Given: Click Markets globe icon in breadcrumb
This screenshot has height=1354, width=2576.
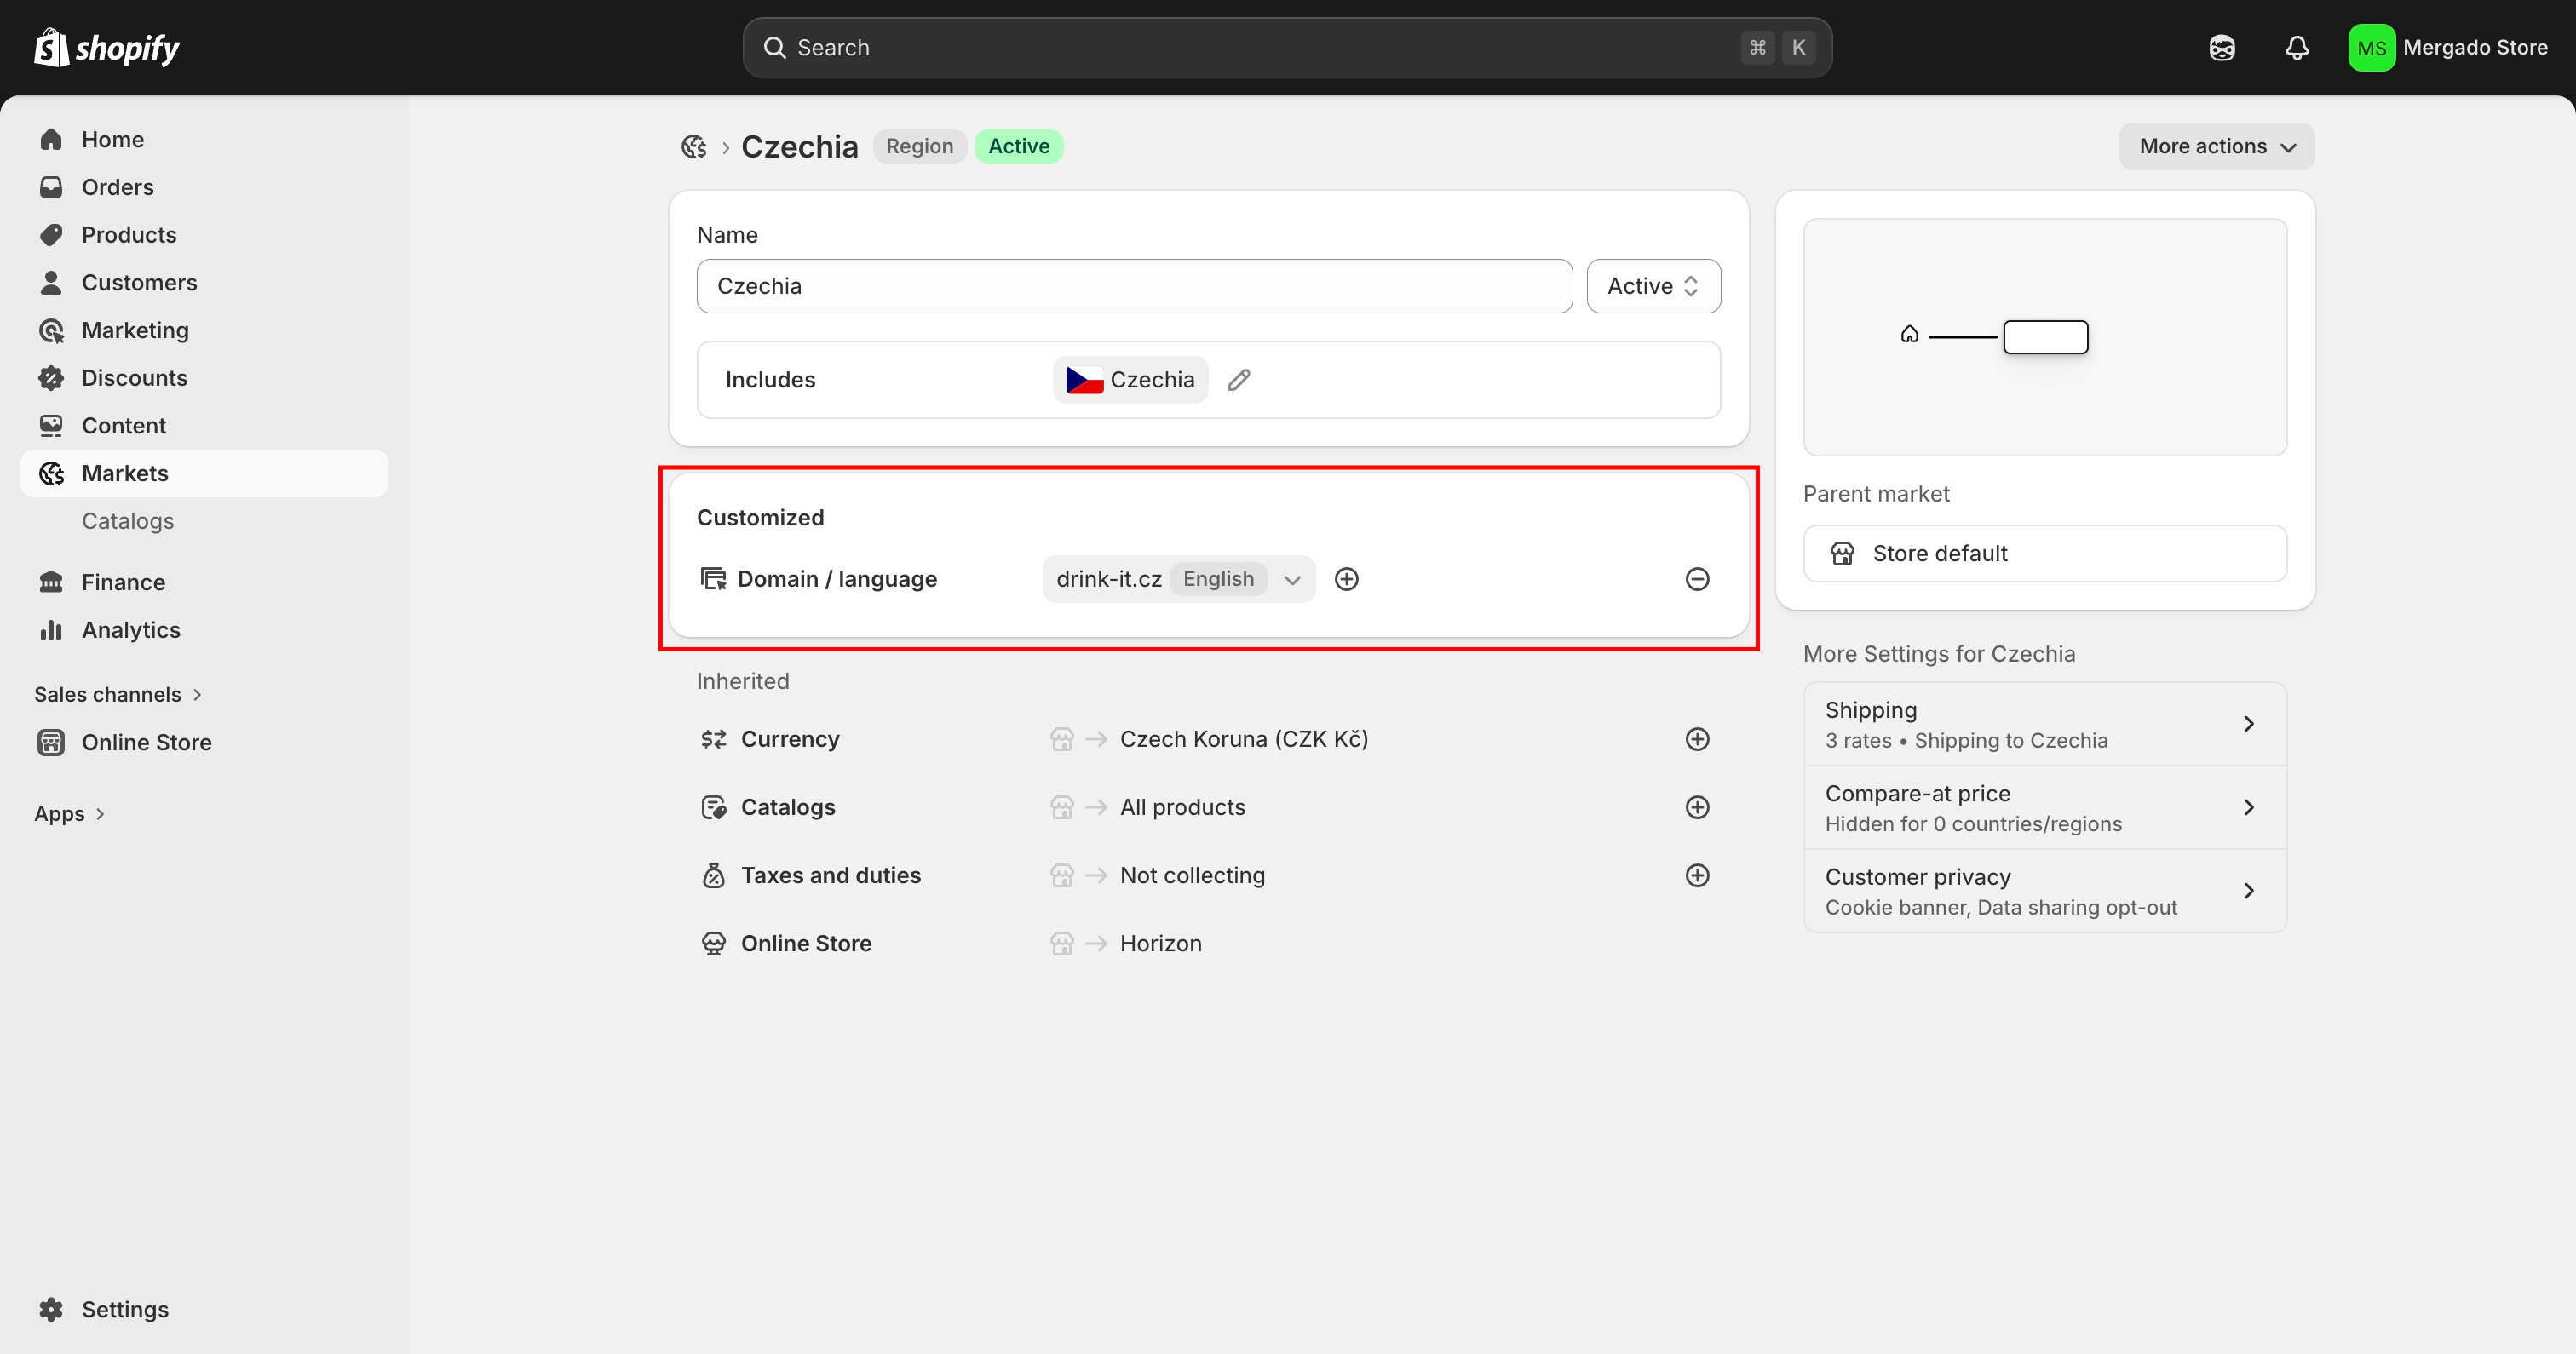Looking at the screenshot, I should pyautogui.click(x=693, y=147).
